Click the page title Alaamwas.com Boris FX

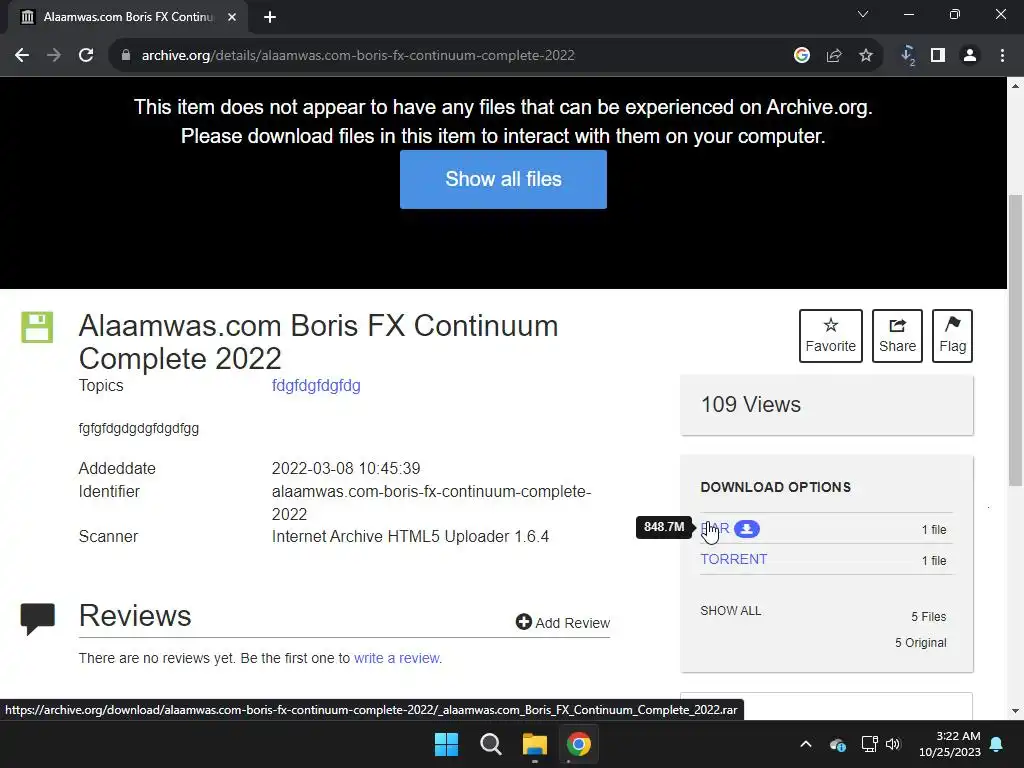tap(319, 342)
